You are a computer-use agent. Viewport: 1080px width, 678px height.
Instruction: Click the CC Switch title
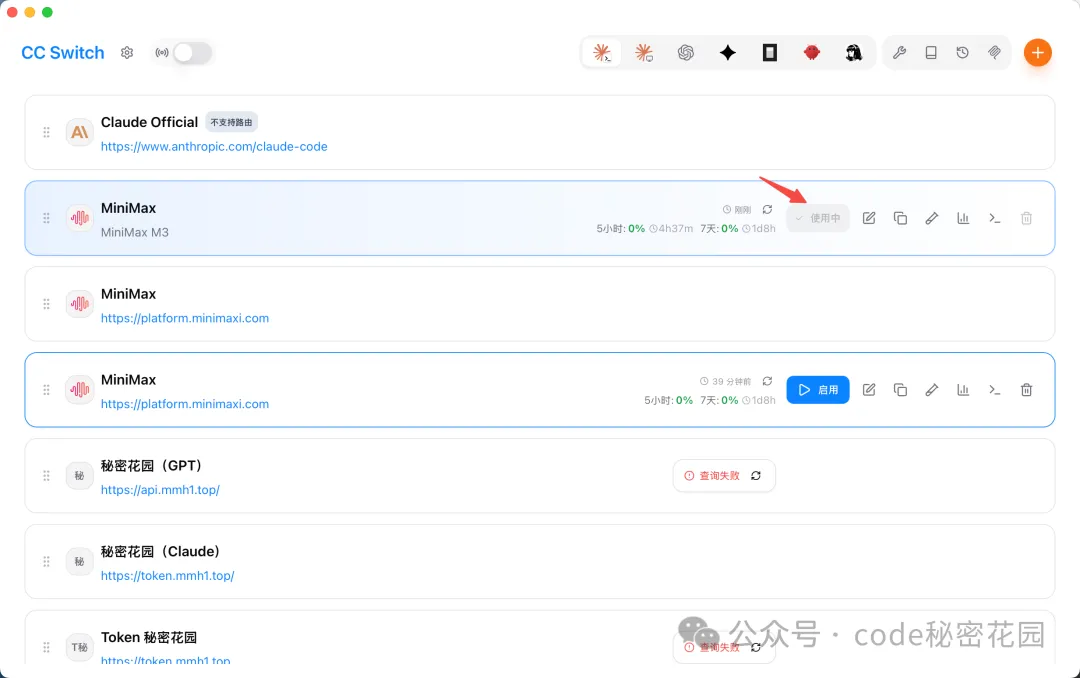coord(63,53)
